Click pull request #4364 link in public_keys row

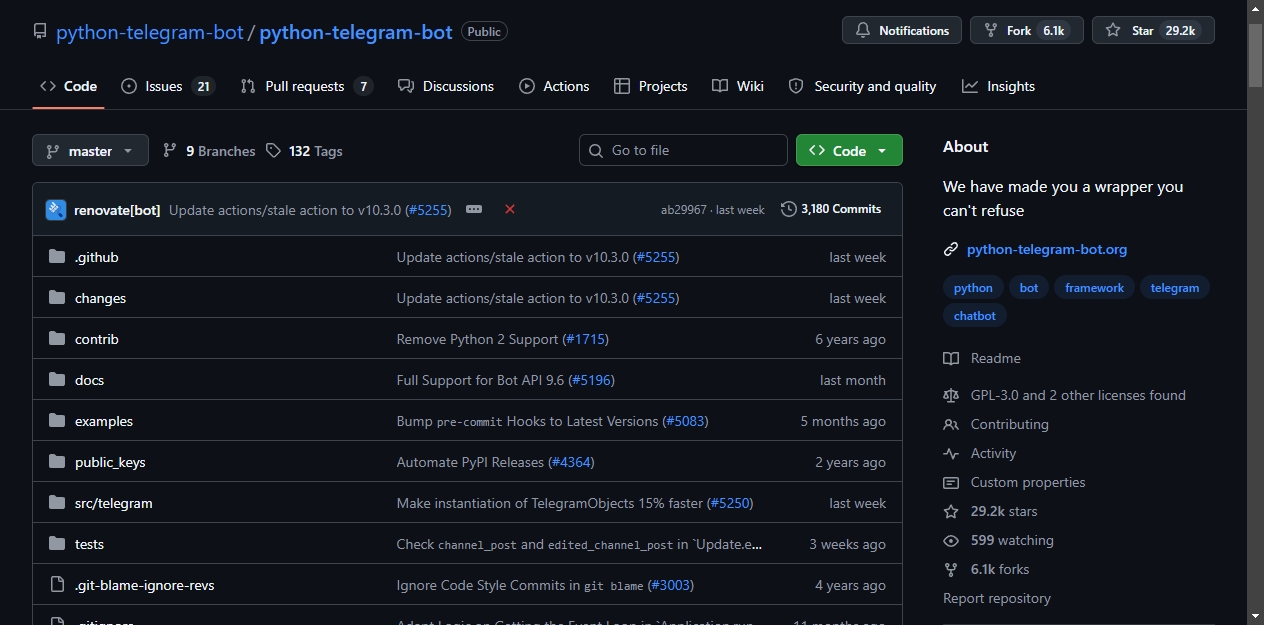click(x=571, y=462)
